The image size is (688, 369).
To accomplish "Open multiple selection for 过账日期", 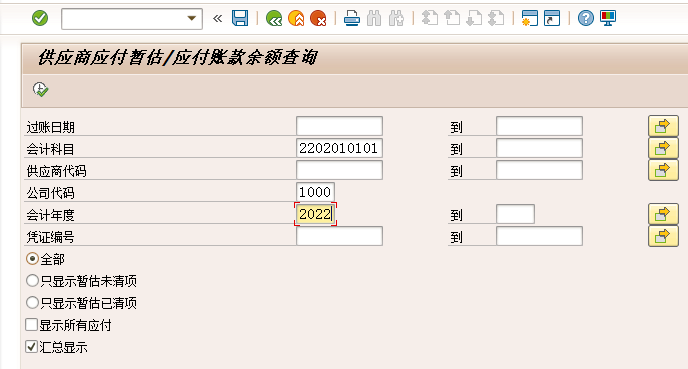I will click(x=663, y=126).
